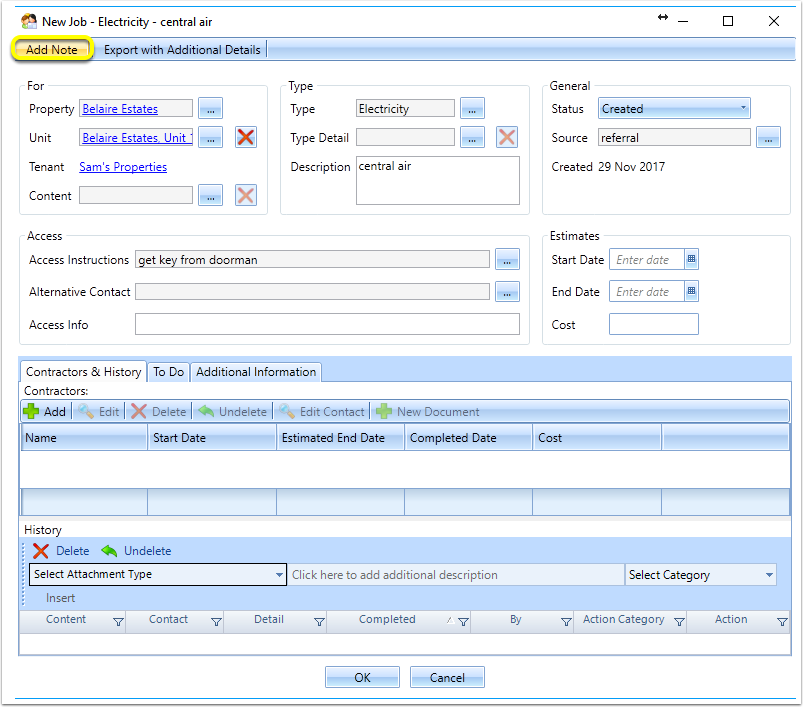Open End Date calendar picker icon

[691, 291]
